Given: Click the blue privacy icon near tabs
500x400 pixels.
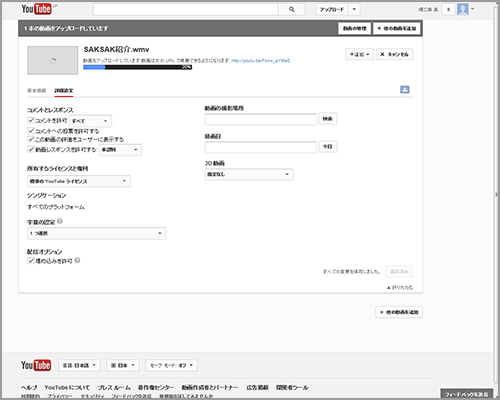Looking at the screenshot, I should [x=405, y=89].
